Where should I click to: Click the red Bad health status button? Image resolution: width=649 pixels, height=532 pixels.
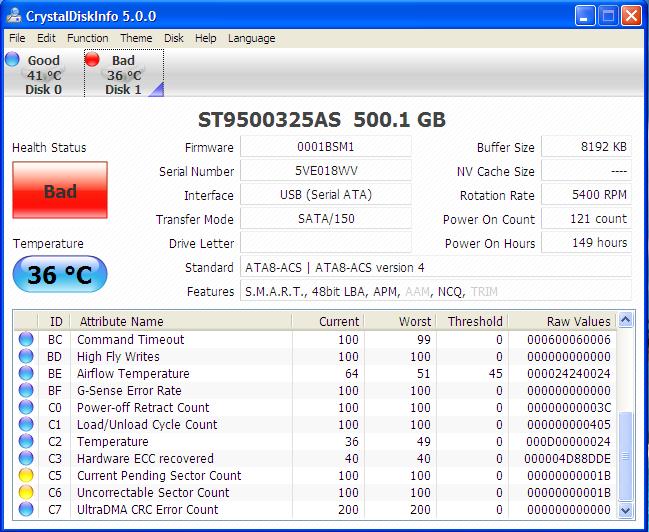point(59,190)
